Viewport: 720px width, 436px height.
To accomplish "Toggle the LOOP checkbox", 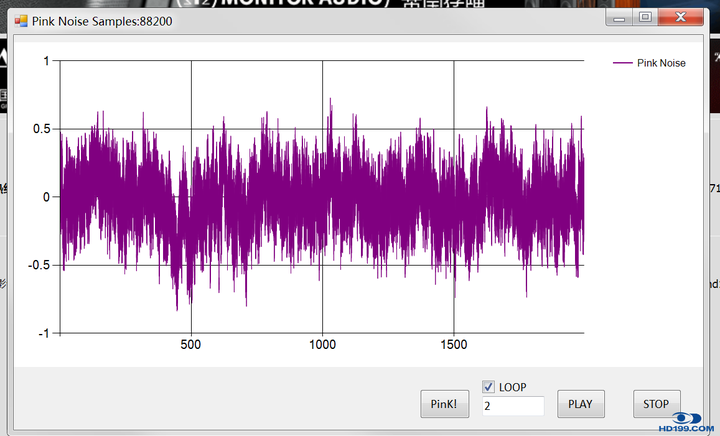I will pyautogui.click(x=489, y=387).
